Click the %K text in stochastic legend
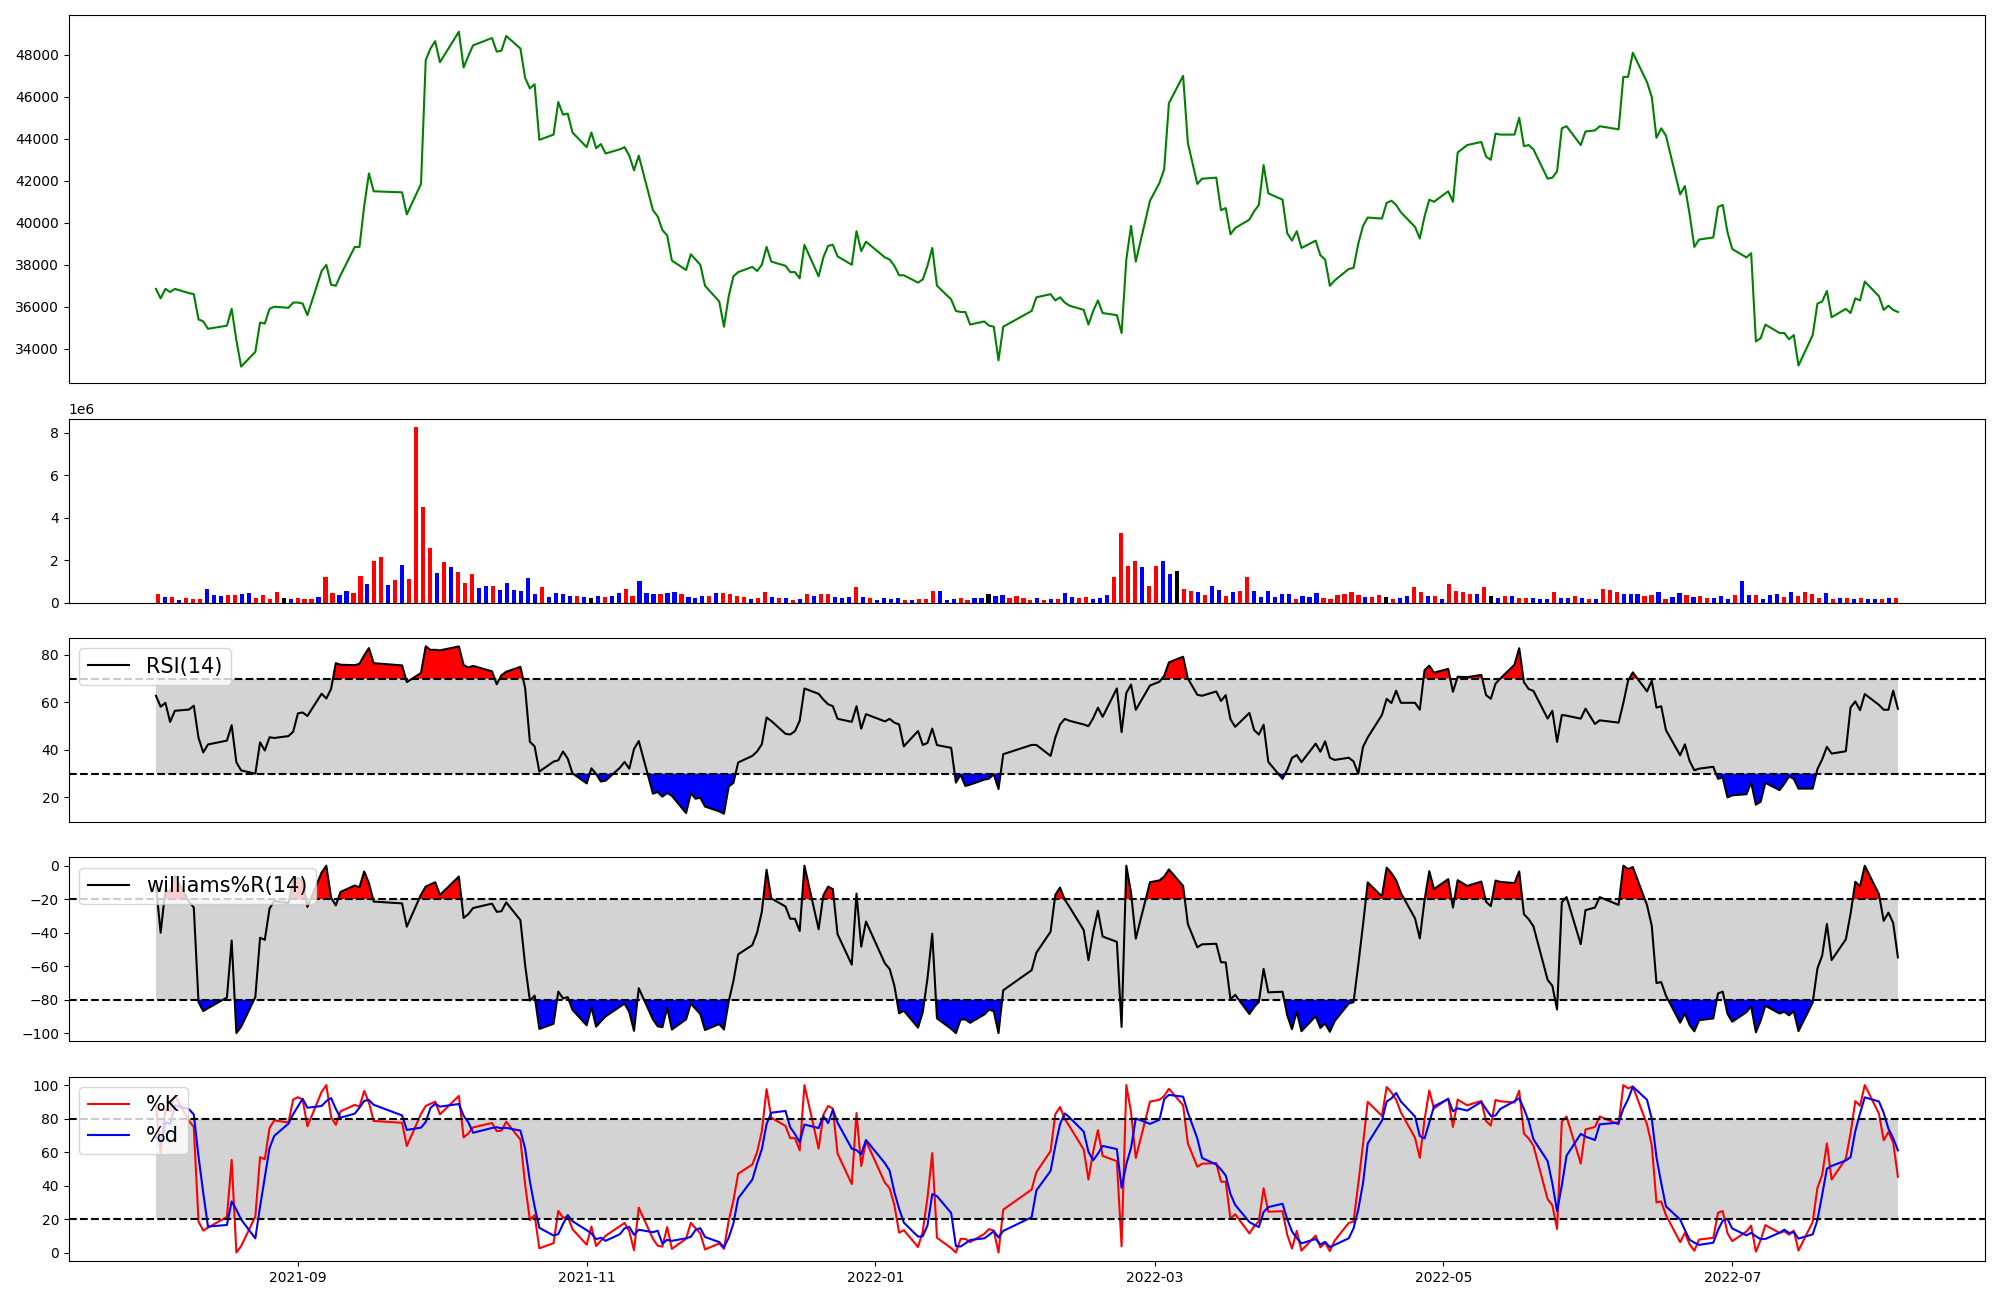The image size is (2000, 1300). (162, 1104)
